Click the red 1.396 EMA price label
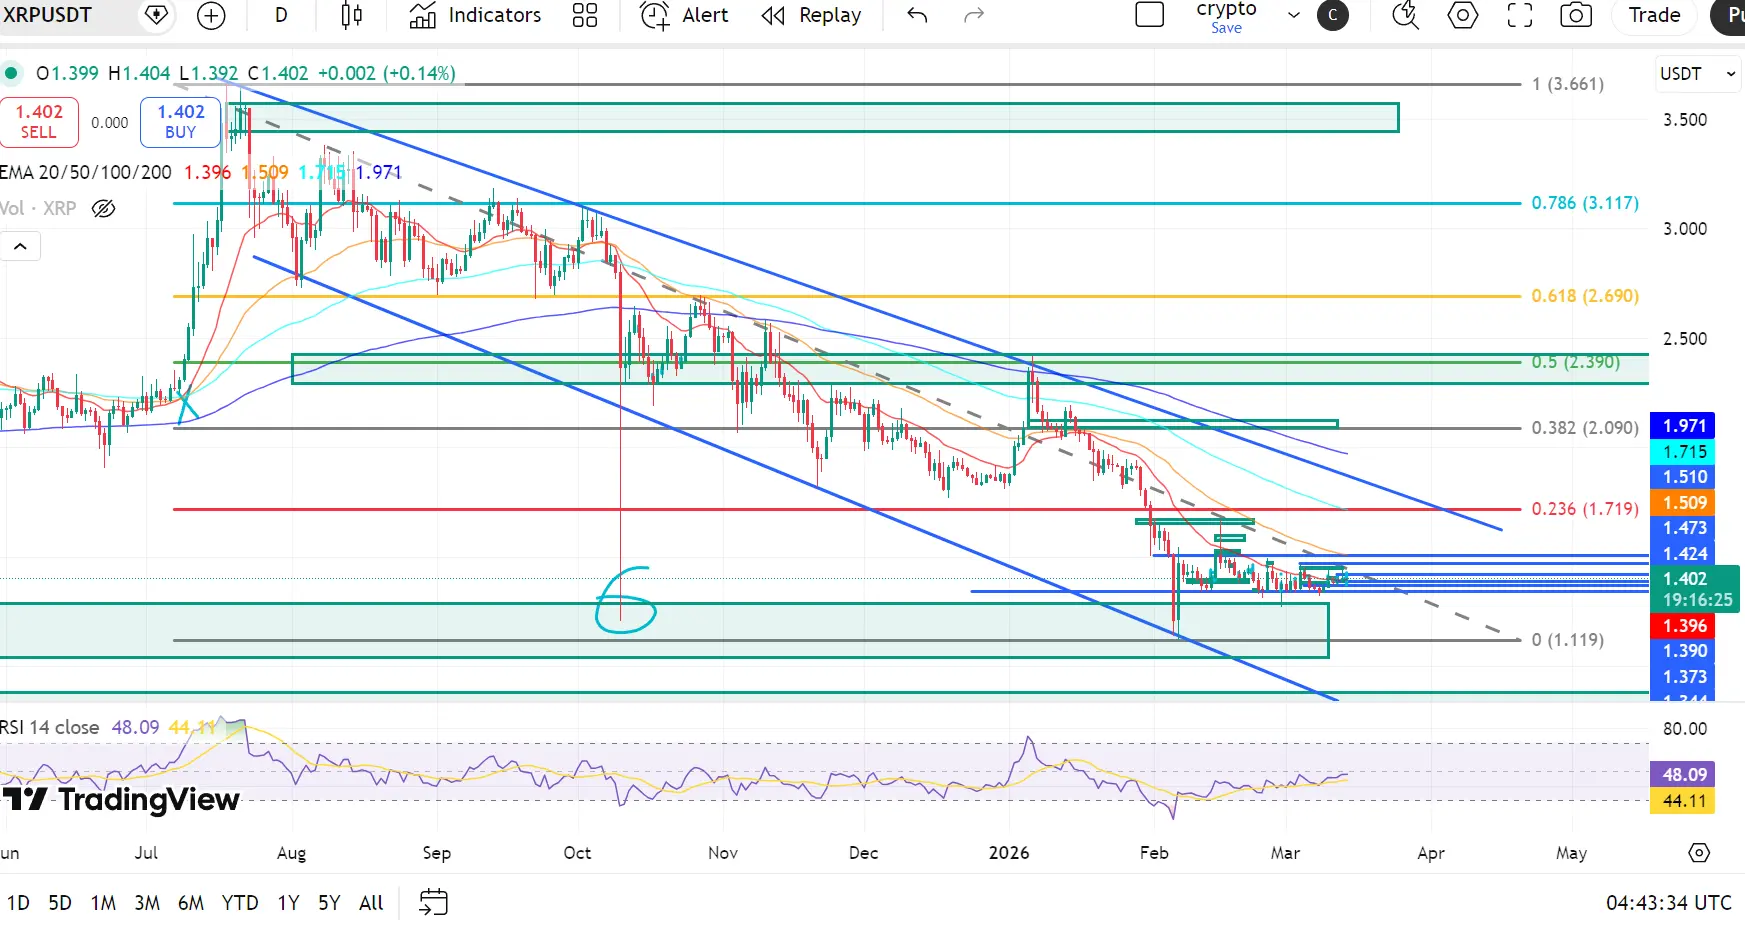The image size is (1745, 926). pos(1684,626)
